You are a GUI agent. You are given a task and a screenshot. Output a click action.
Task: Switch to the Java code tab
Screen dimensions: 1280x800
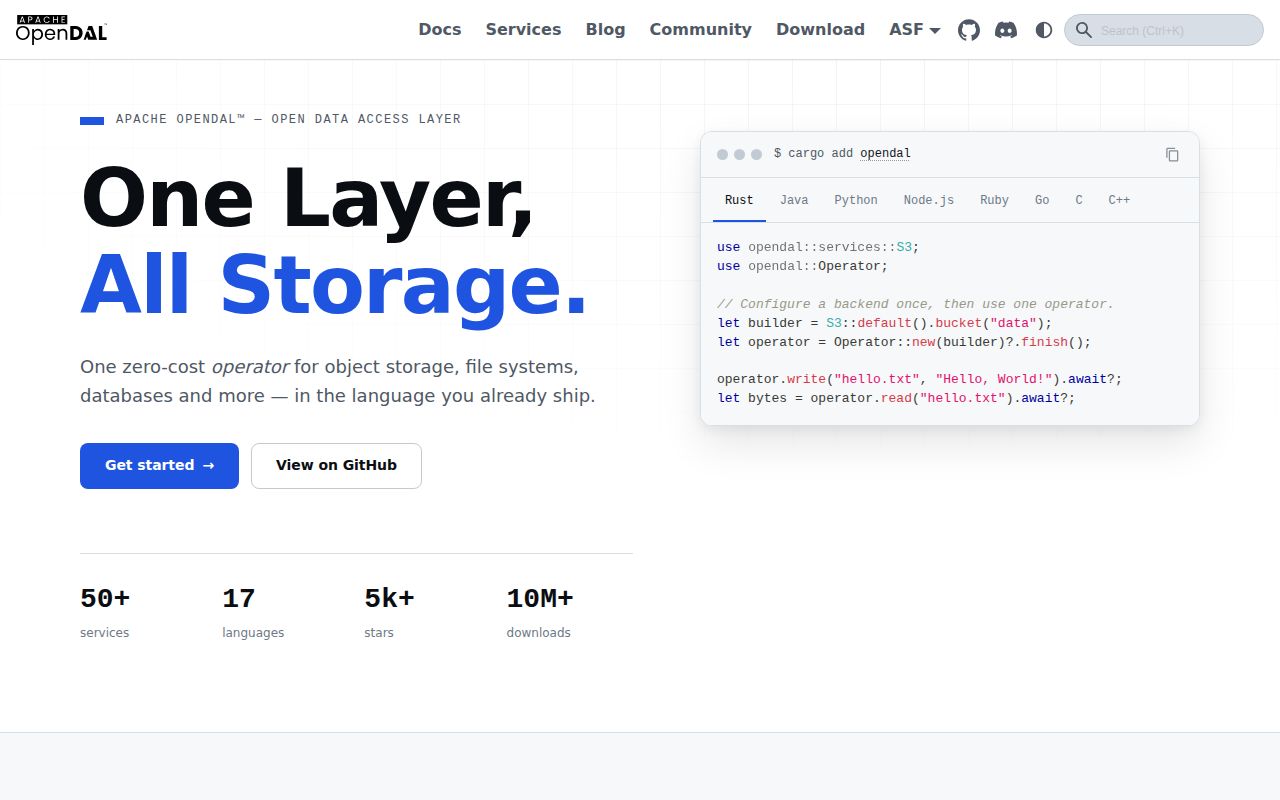[x=794, y=200]
